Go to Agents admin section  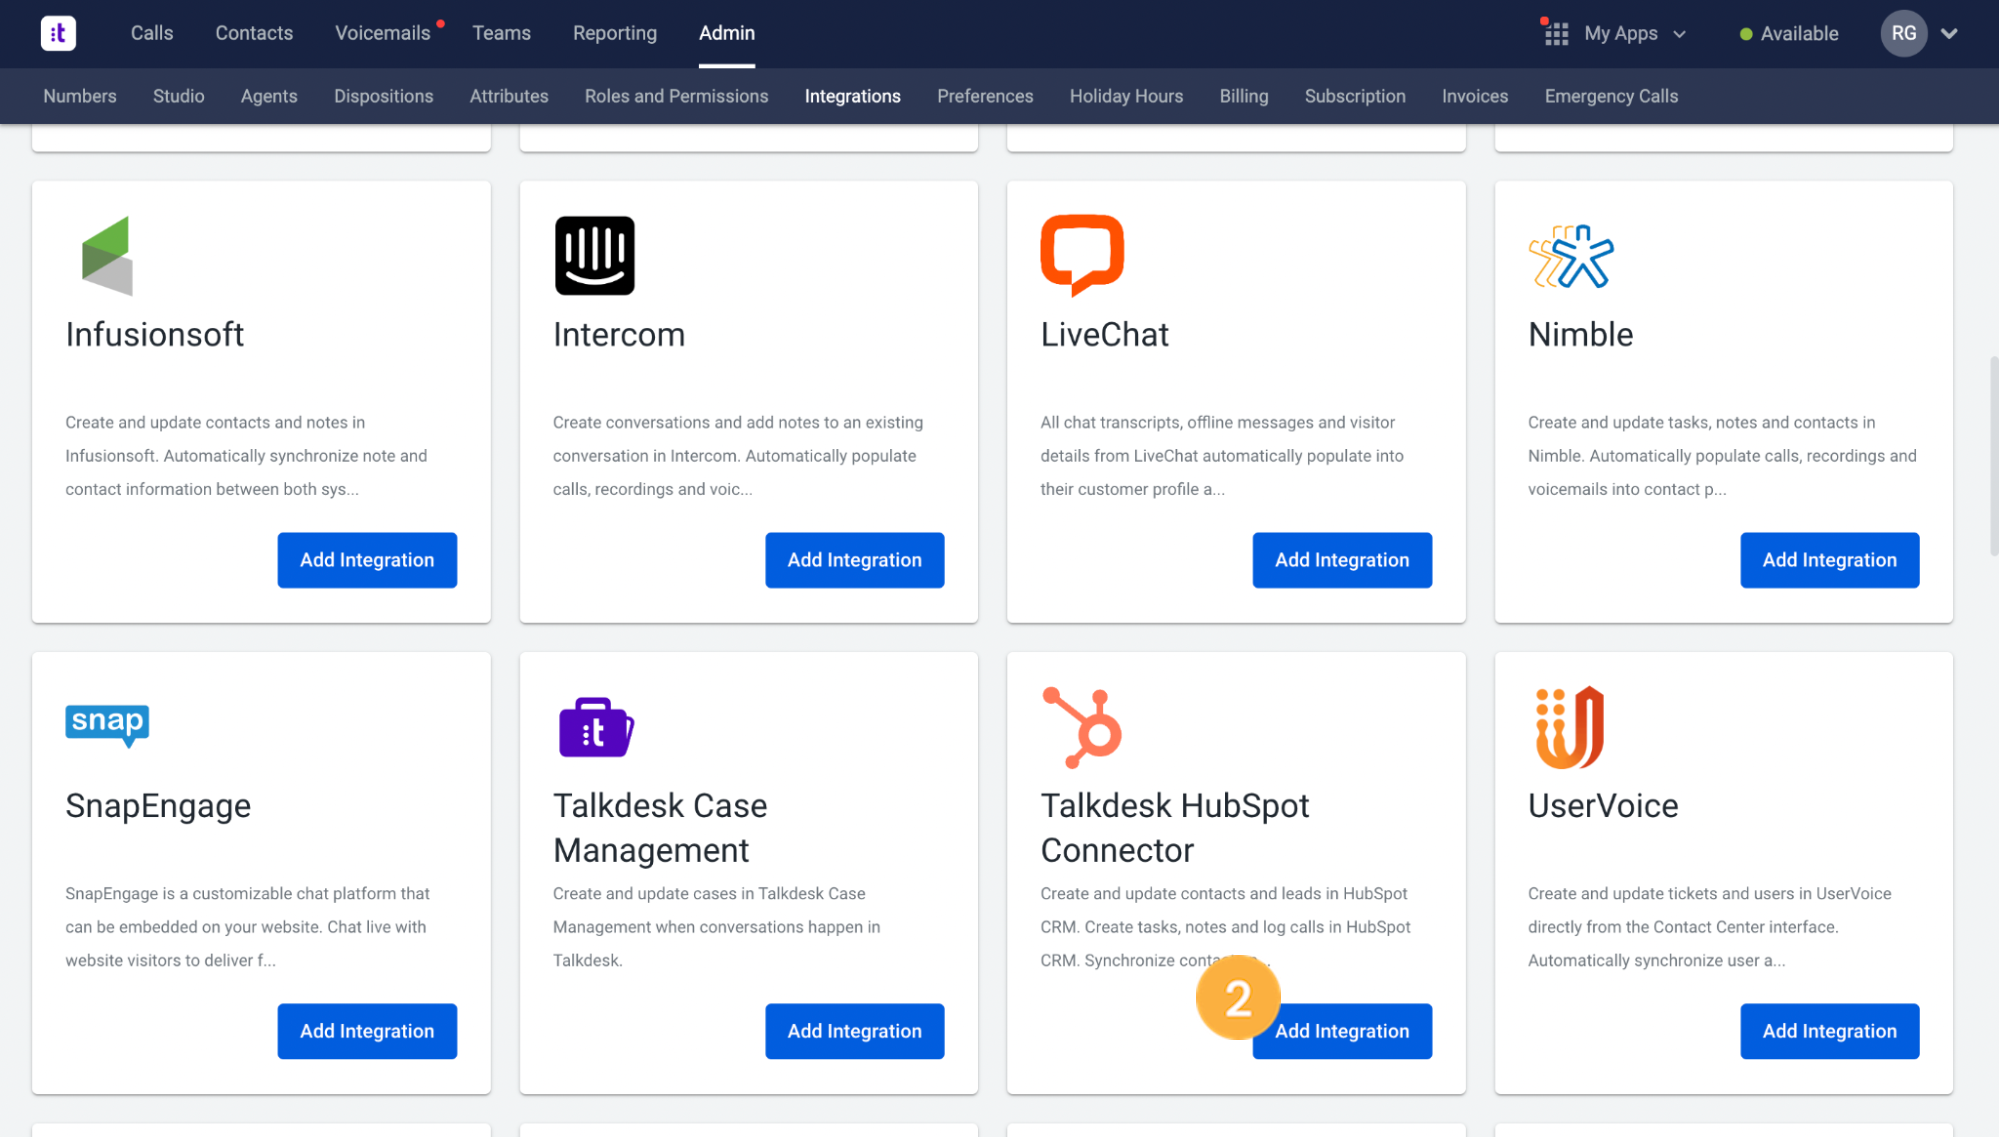click(x=269, y=96)
